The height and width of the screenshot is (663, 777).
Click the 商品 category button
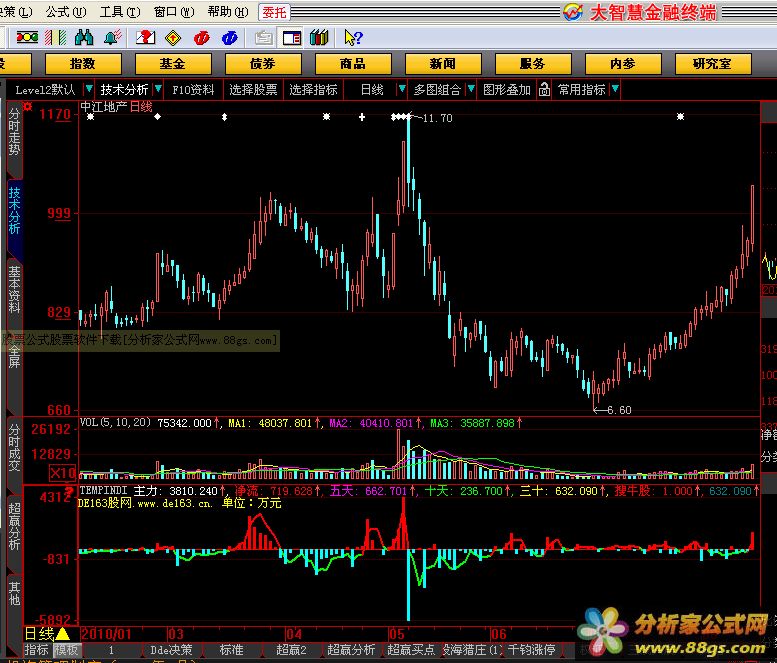click(x=353, y=64)
